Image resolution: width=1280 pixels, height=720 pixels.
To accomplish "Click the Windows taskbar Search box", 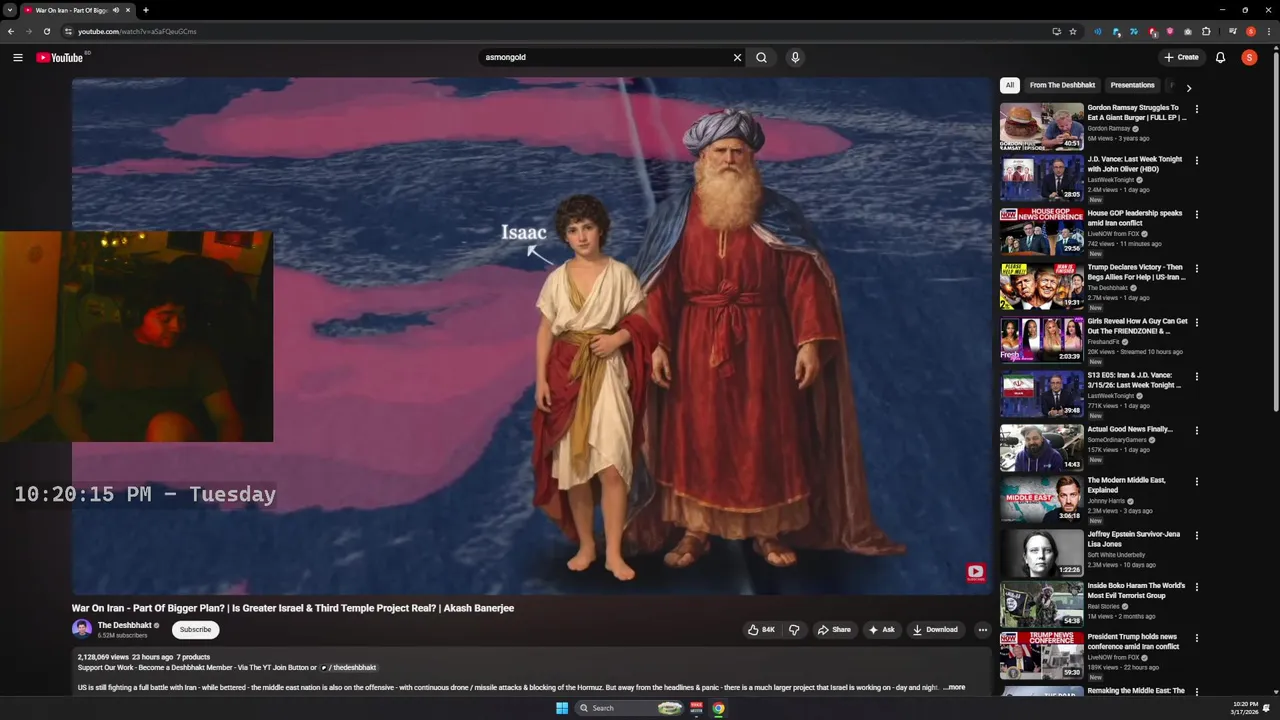I will click(x=630, y=708).
